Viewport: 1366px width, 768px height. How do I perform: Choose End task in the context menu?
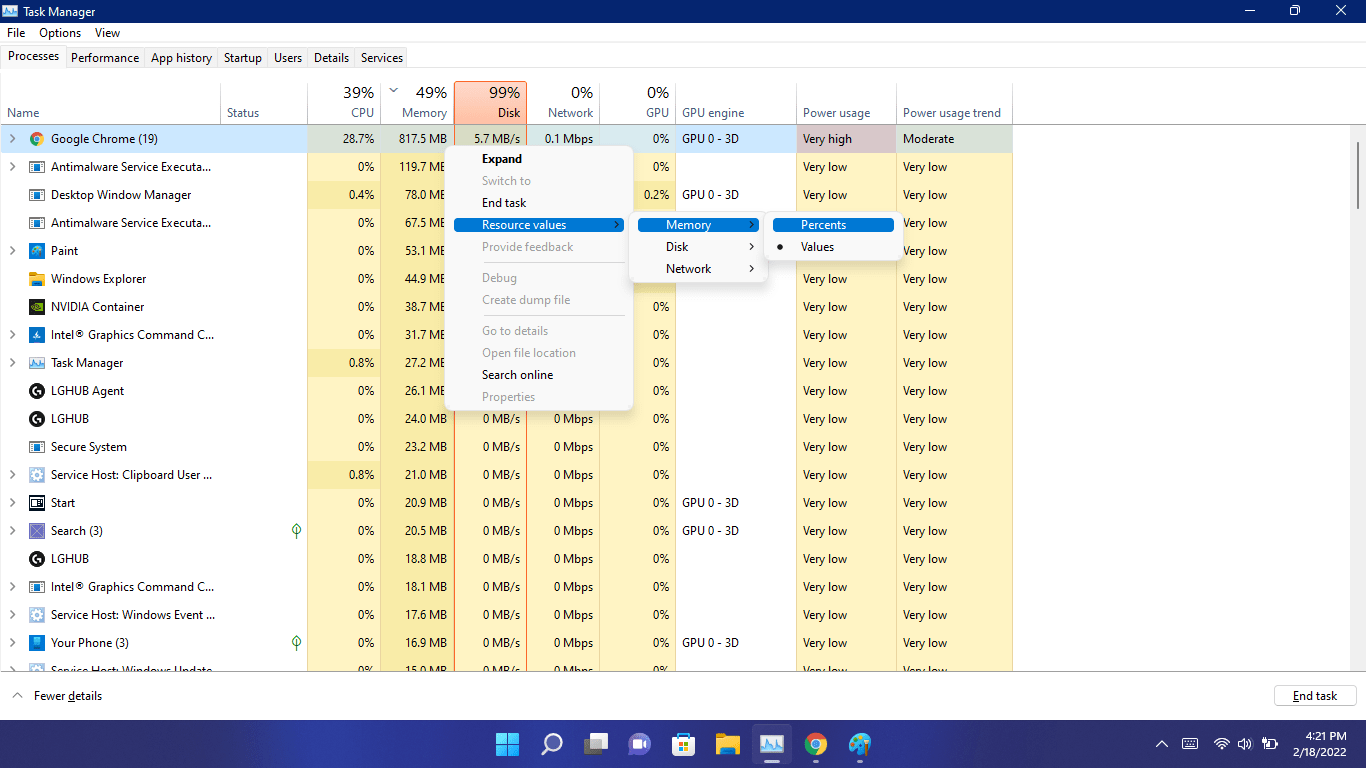539,203
